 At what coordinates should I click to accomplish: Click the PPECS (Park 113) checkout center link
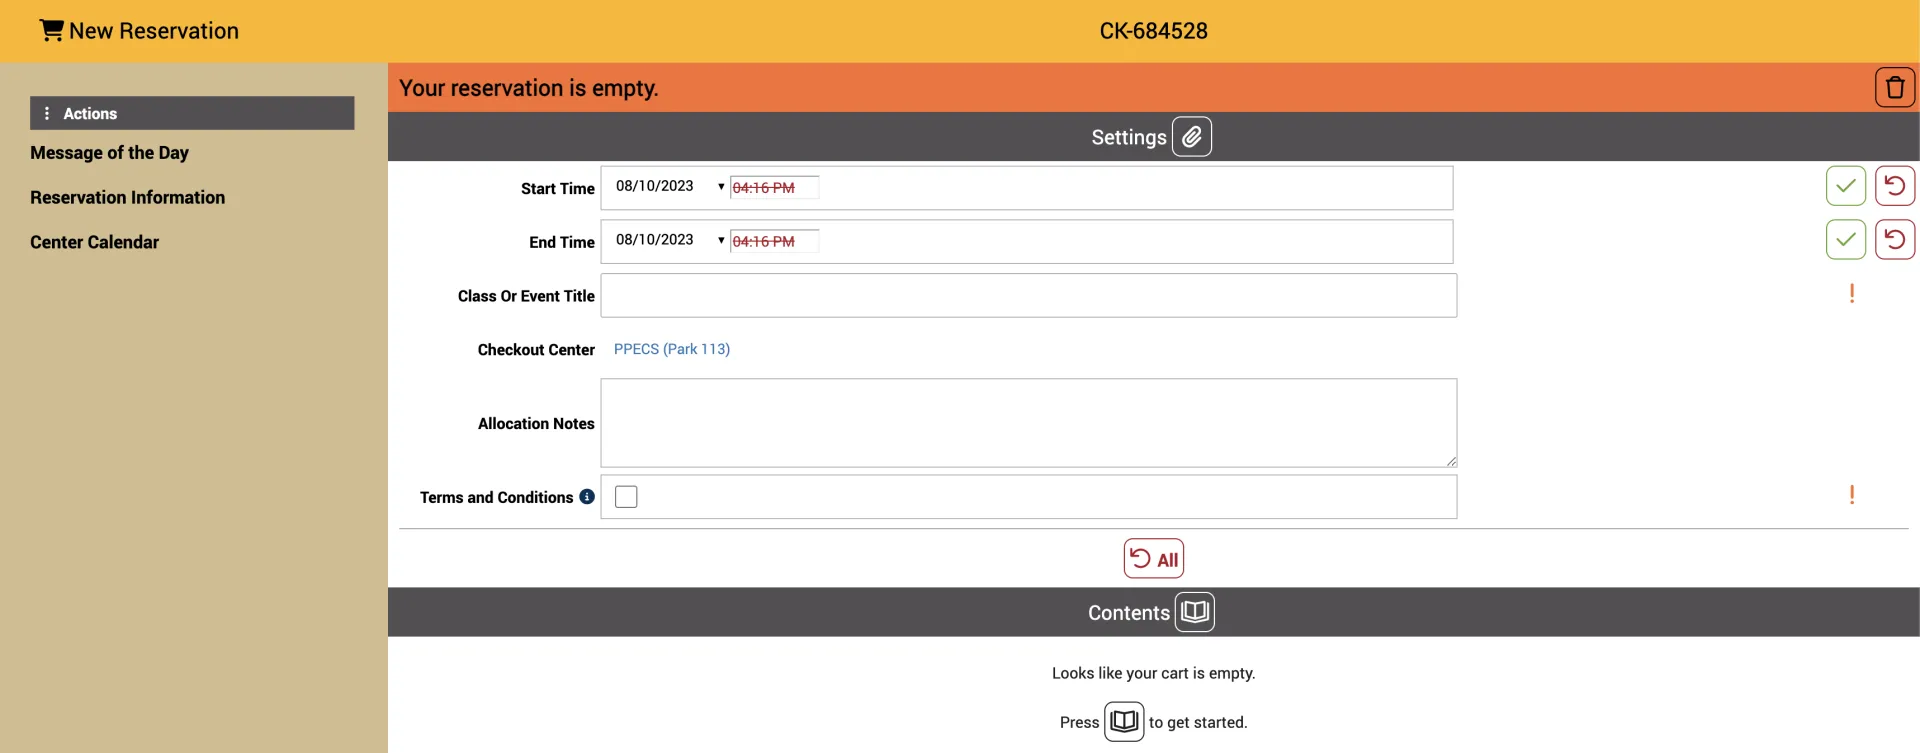671,349
